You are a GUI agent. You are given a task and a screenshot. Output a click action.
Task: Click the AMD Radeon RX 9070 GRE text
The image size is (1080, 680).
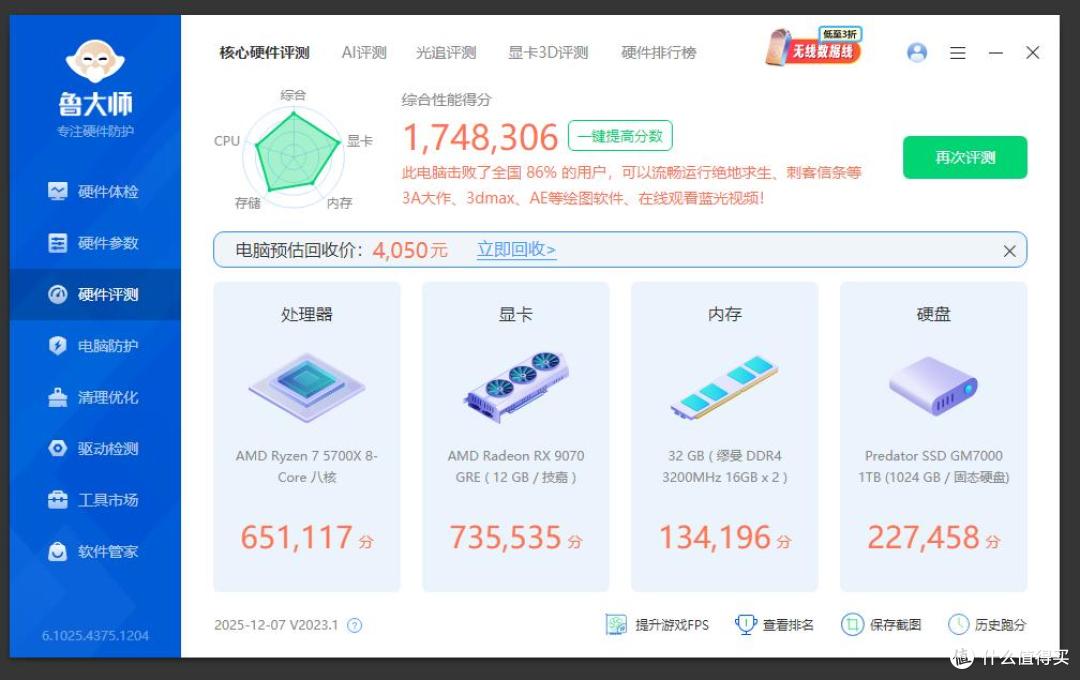[516, 466]
